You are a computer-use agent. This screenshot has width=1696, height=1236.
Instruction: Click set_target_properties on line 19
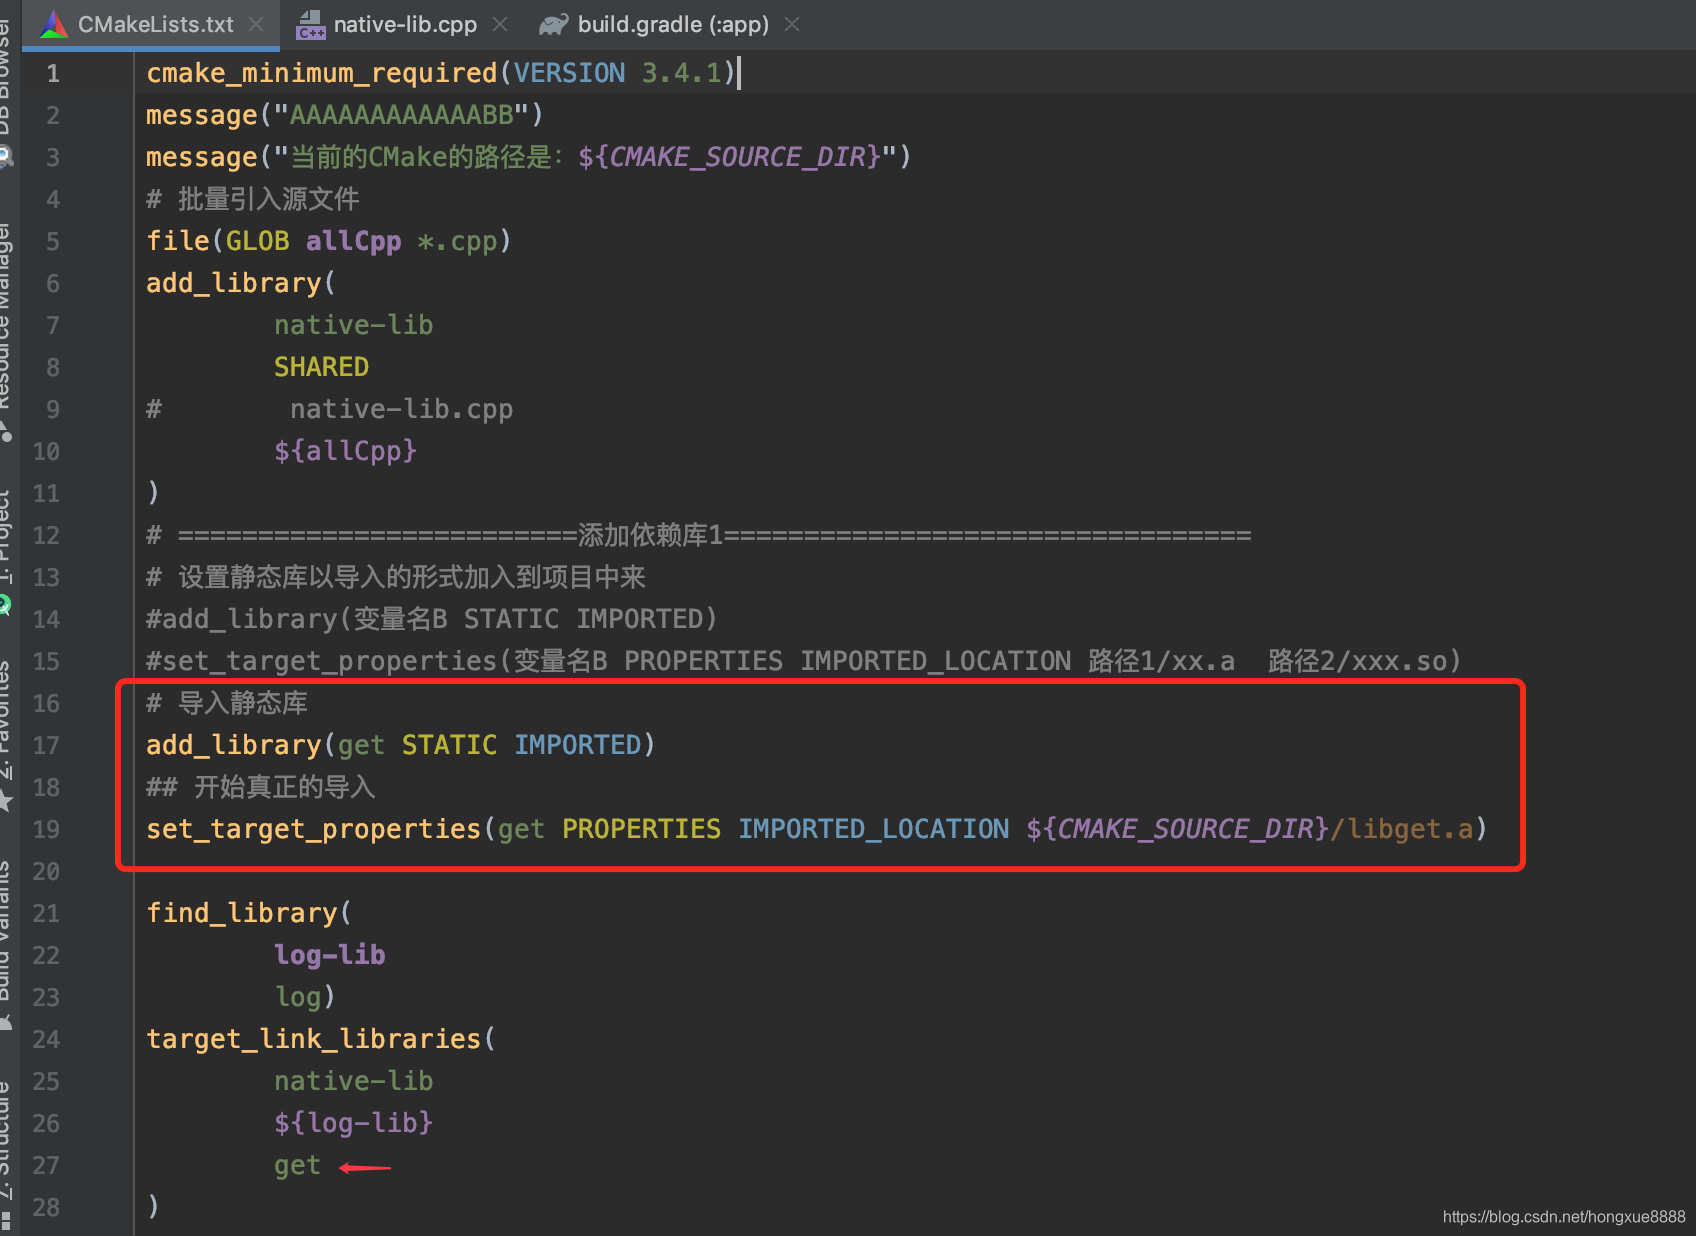[x=313, y=829]
